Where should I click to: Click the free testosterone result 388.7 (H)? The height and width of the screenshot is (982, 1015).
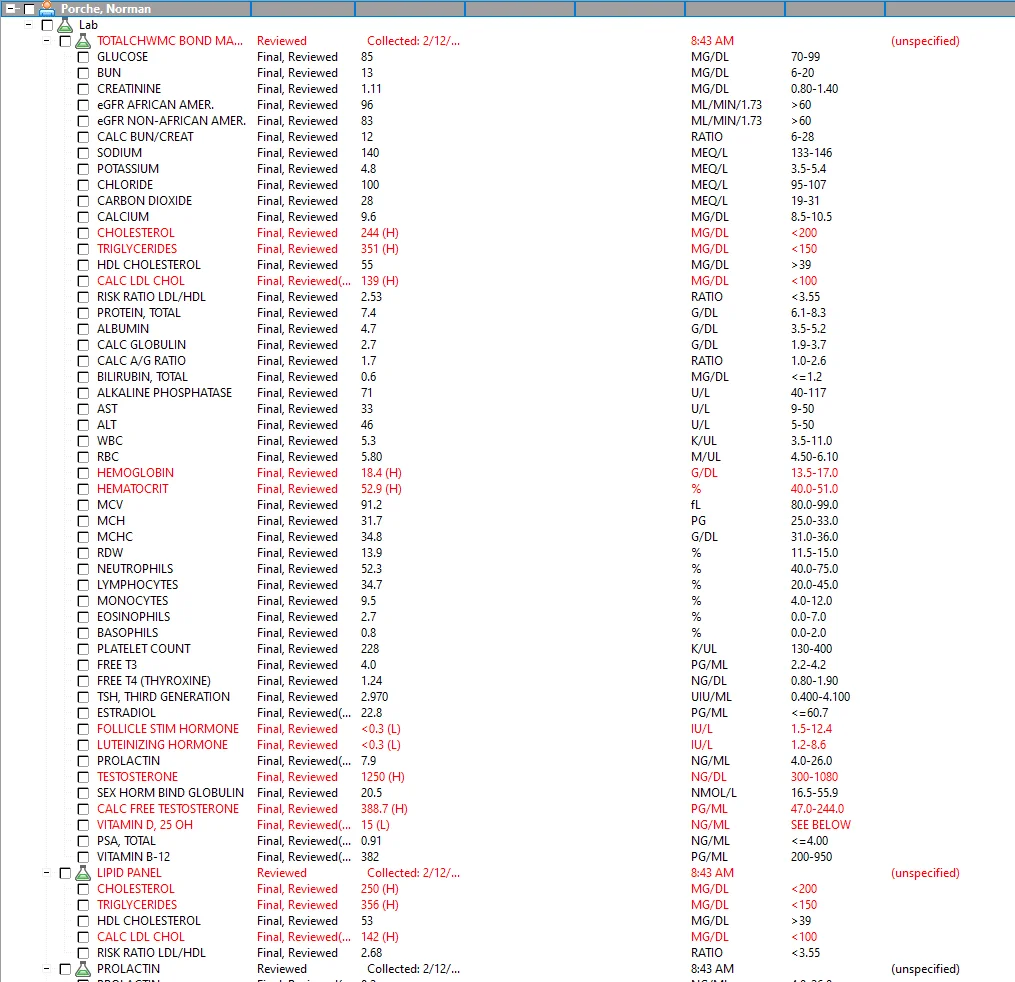coord(385,809)
